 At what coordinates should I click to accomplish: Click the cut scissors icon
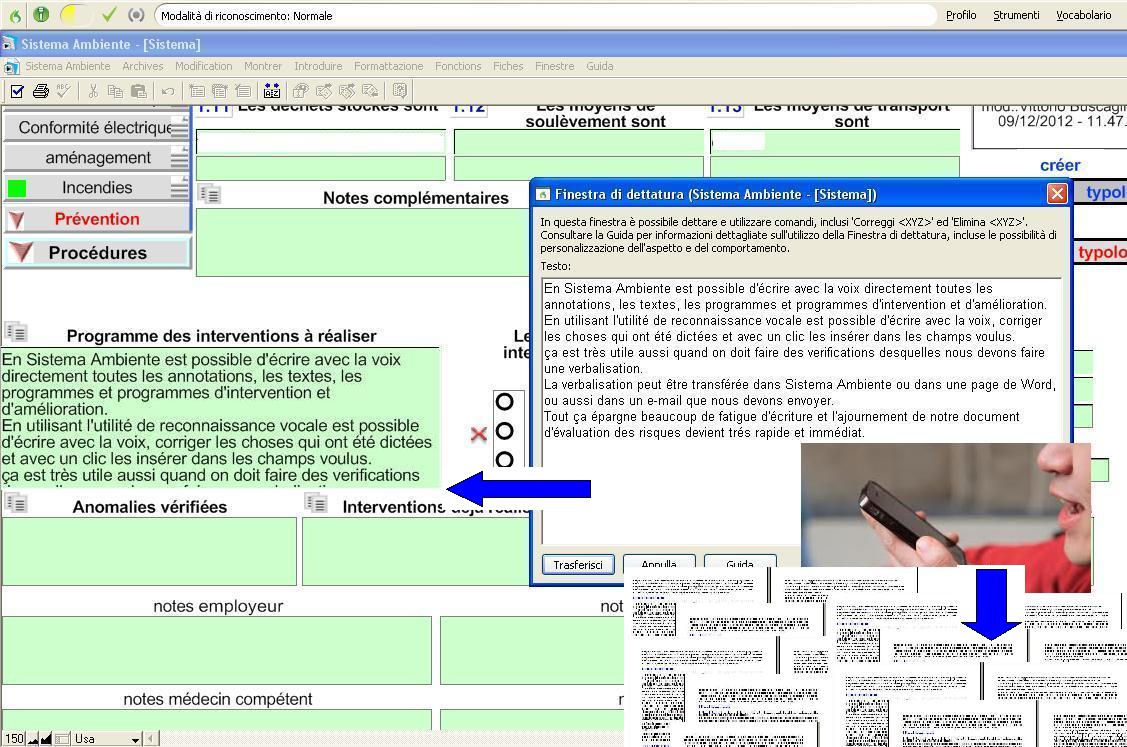[93, 91]
